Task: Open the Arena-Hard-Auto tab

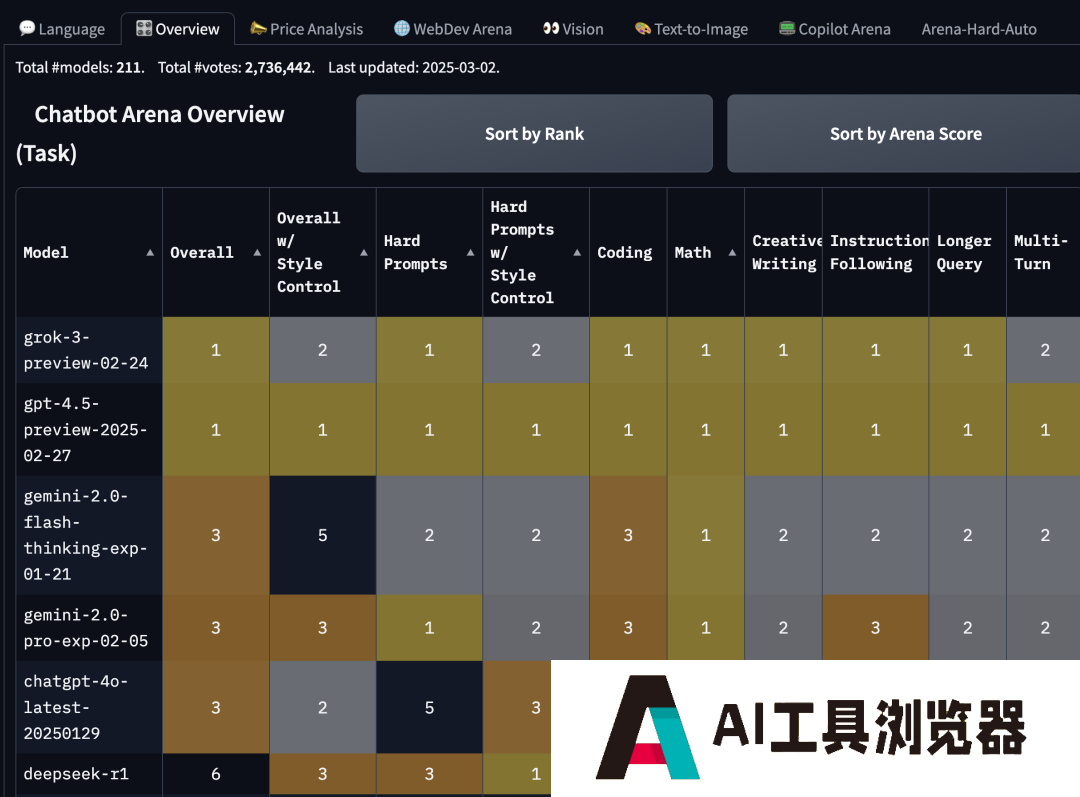Action: coord(979,29)
